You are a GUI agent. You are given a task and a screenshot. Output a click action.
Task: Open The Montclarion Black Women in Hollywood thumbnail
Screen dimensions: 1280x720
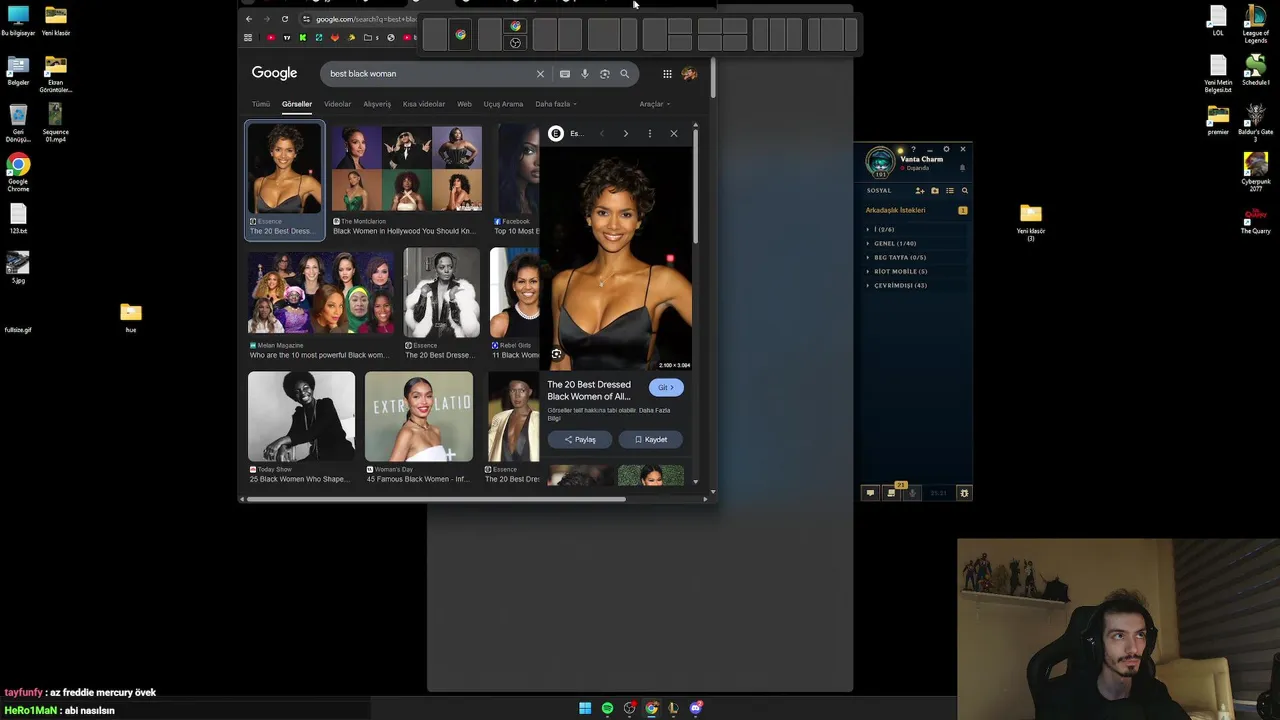(407, 168)
